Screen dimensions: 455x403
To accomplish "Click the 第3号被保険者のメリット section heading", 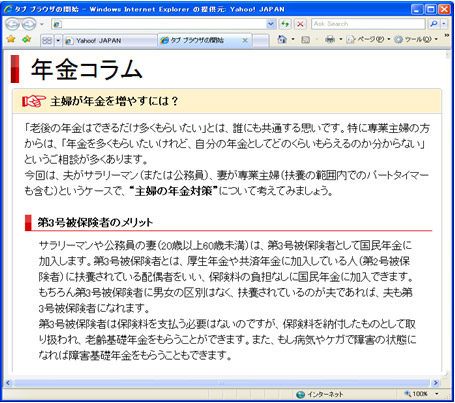I will 95,222.
